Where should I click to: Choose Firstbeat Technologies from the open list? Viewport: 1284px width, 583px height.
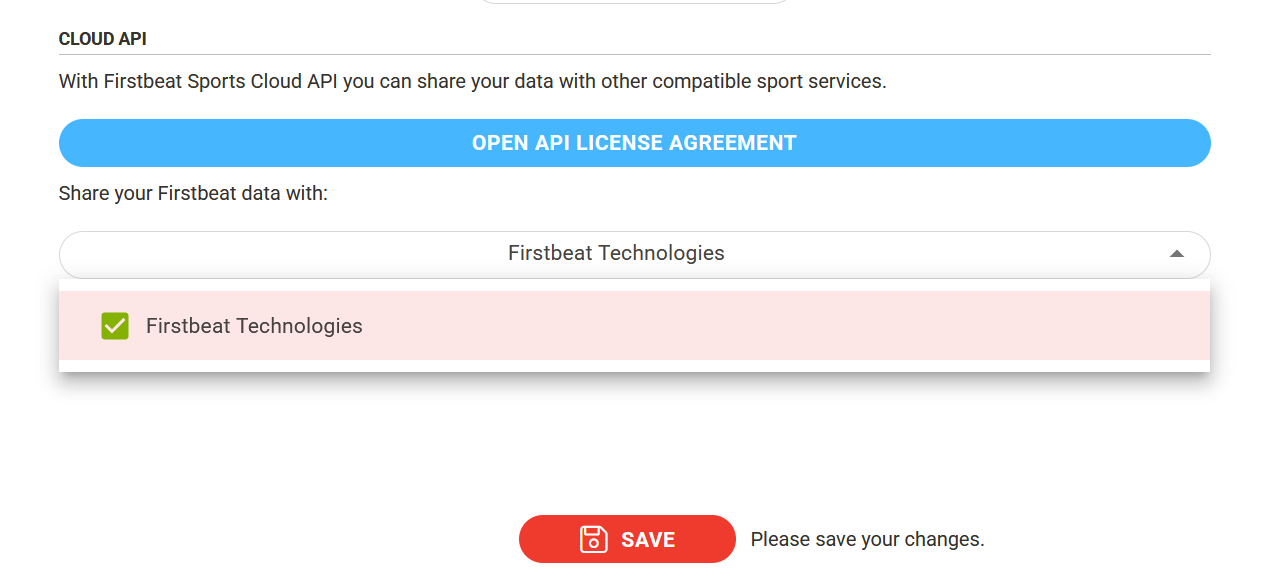254,326
